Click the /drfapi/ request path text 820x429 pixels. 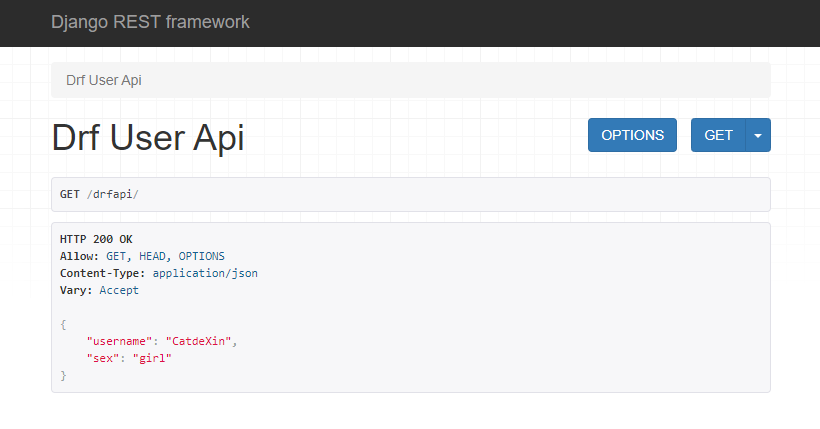pyautogui.click(x=112, y=194)
